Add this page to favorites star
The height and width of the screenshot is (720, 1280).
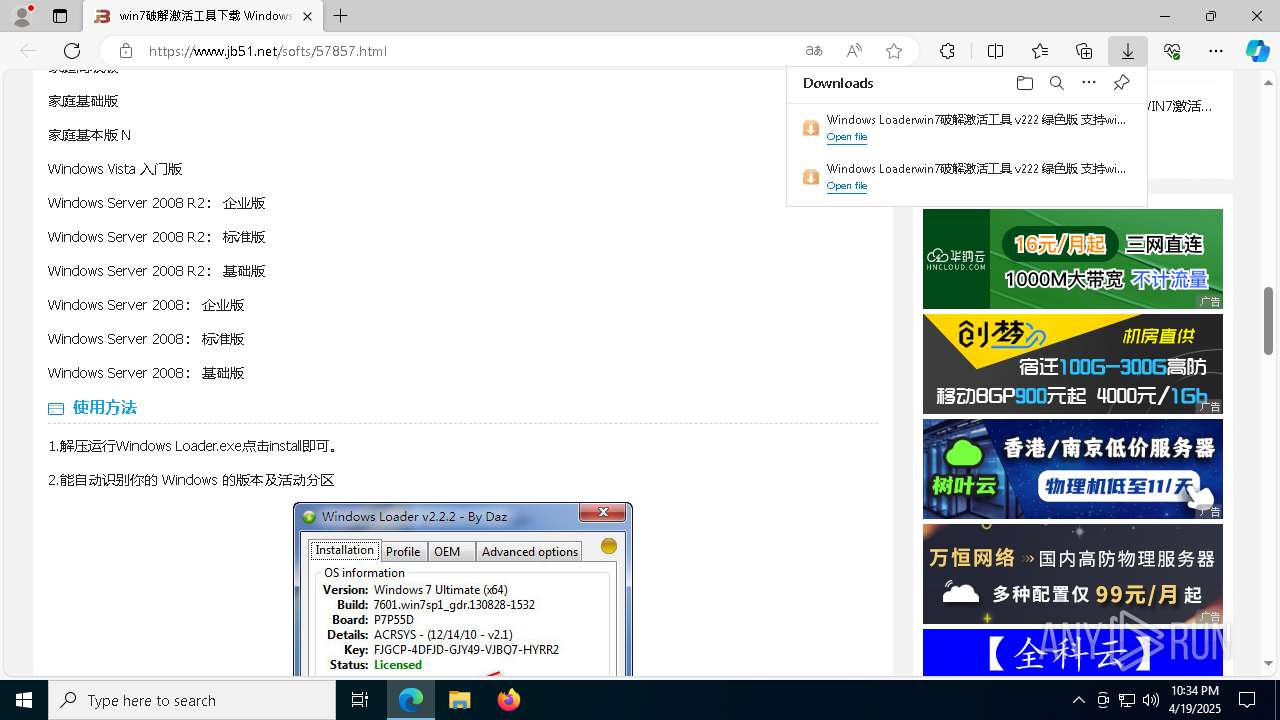click(894, 51)
